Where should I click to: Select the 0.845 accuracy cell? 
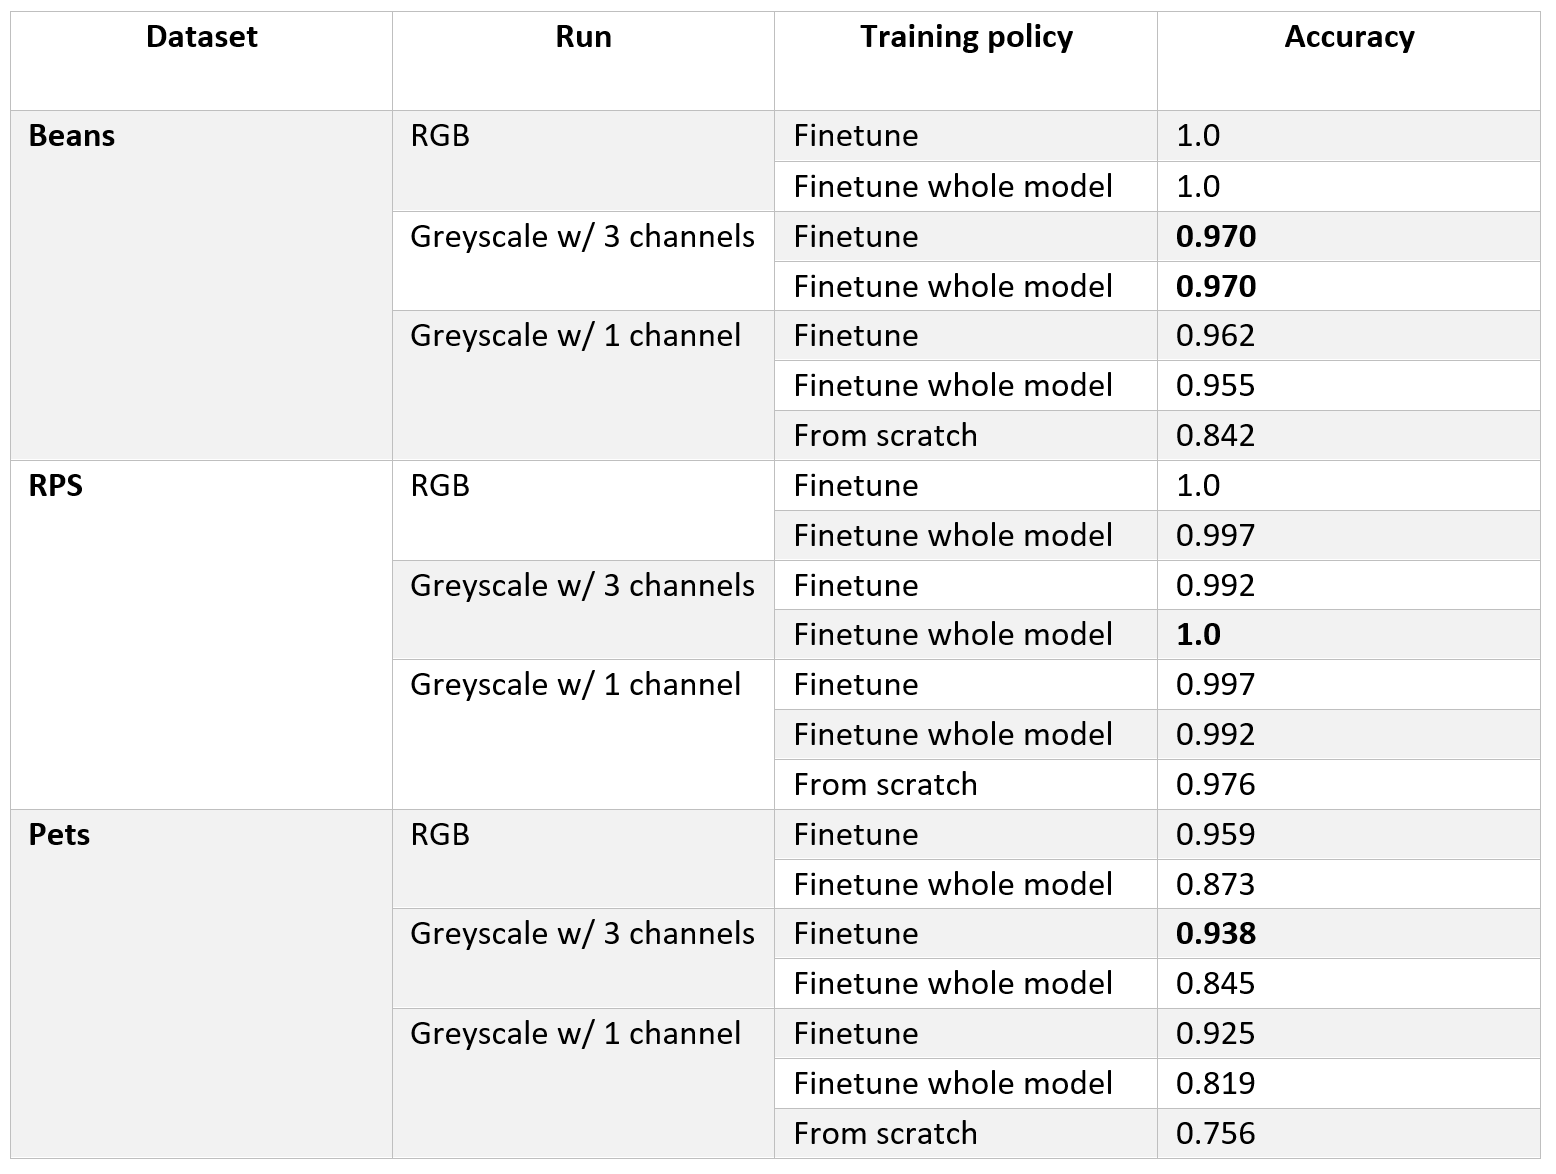click(x=1215, y=984)
